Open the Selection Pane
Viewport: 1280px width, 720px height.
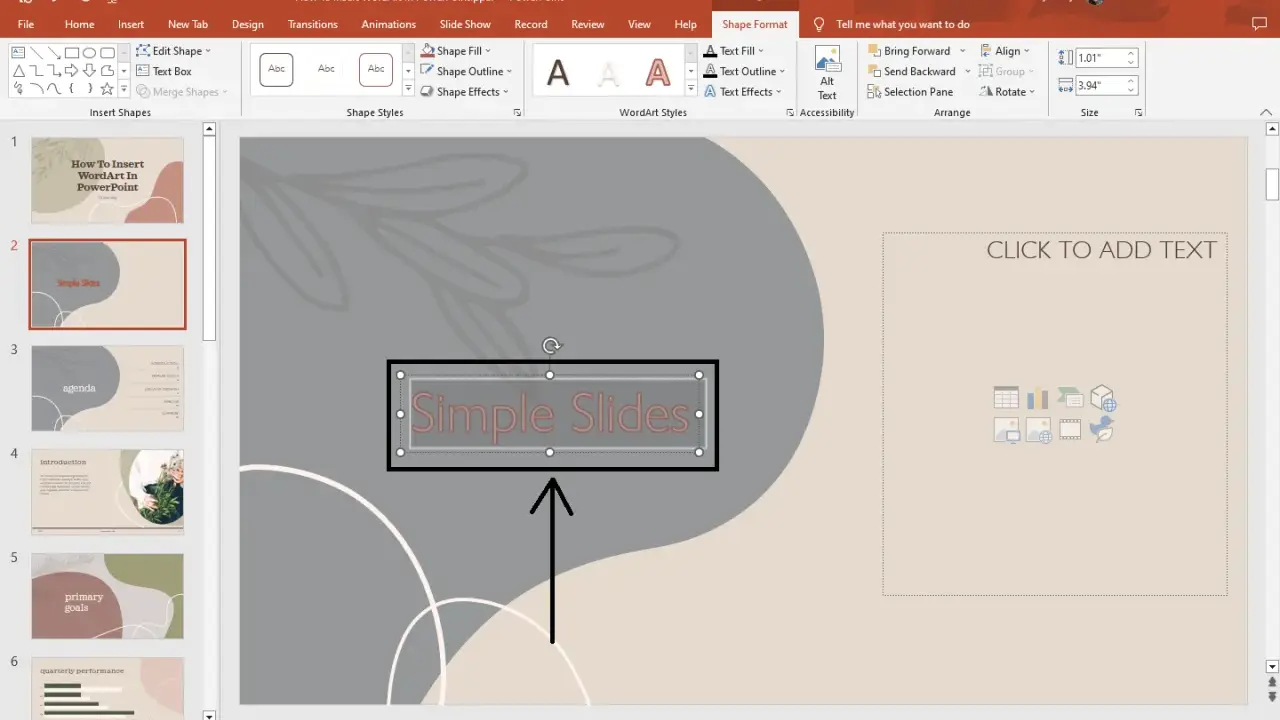pyautogui.click(x=910, y=91)
